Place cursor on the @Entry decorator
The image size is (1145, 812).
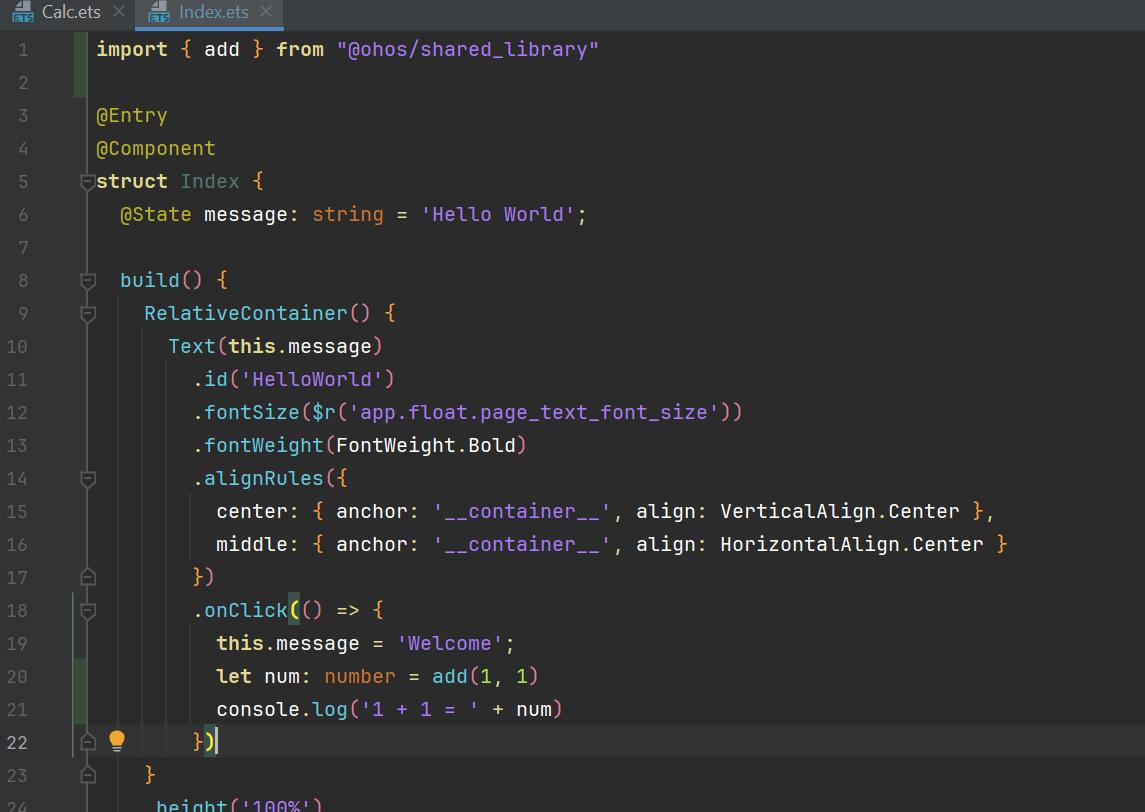132,115
